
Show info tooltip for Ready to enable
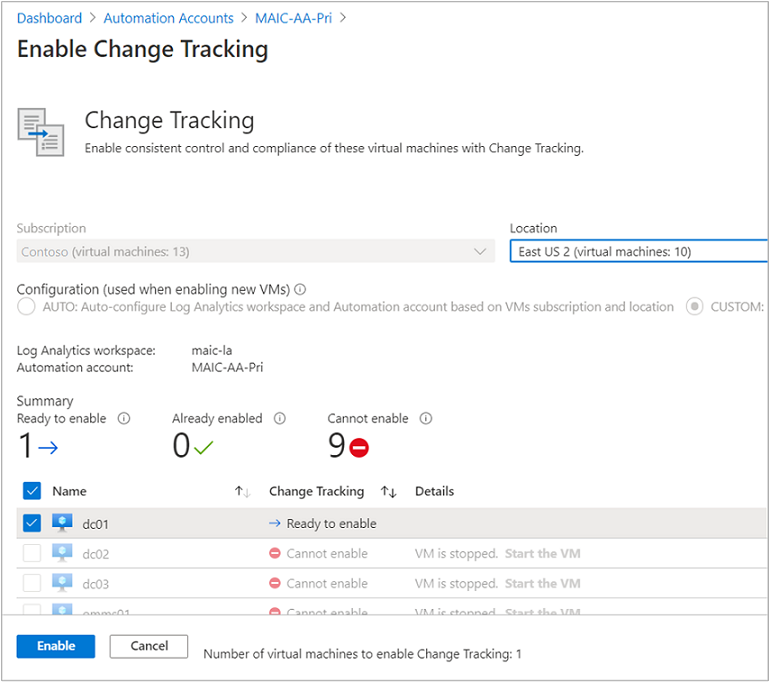click(124, 418)
